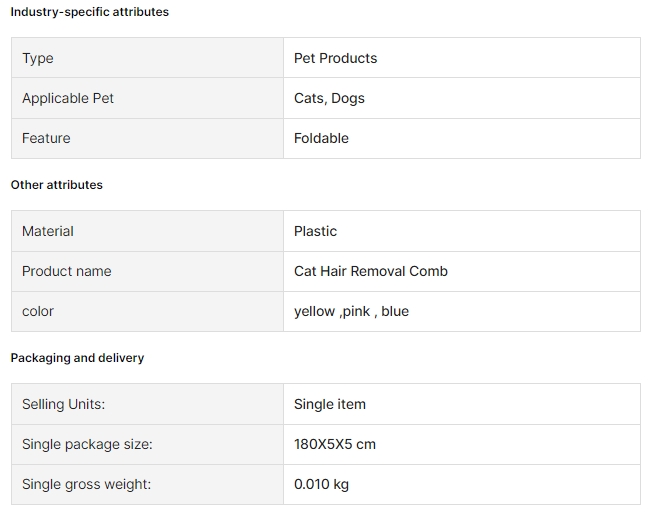This screenshot has height=518, width=655.
Task: Click the Packaging and delivery heading
Action: point(78,358)
